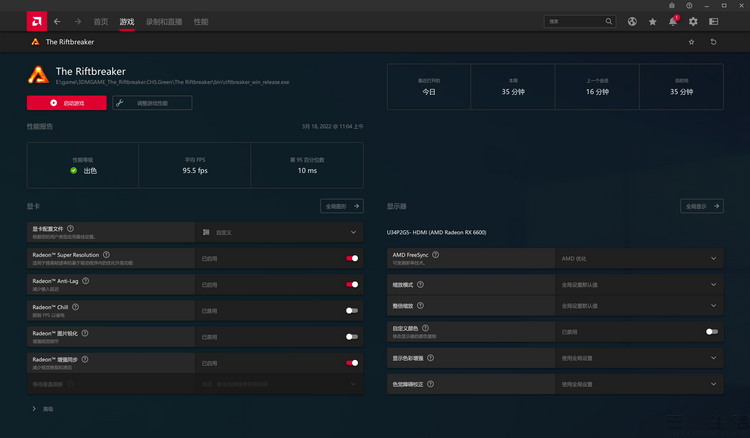This screenshot has width=750, height=438.
Task: Open the web browser globe icon
Action: point(632,22)
